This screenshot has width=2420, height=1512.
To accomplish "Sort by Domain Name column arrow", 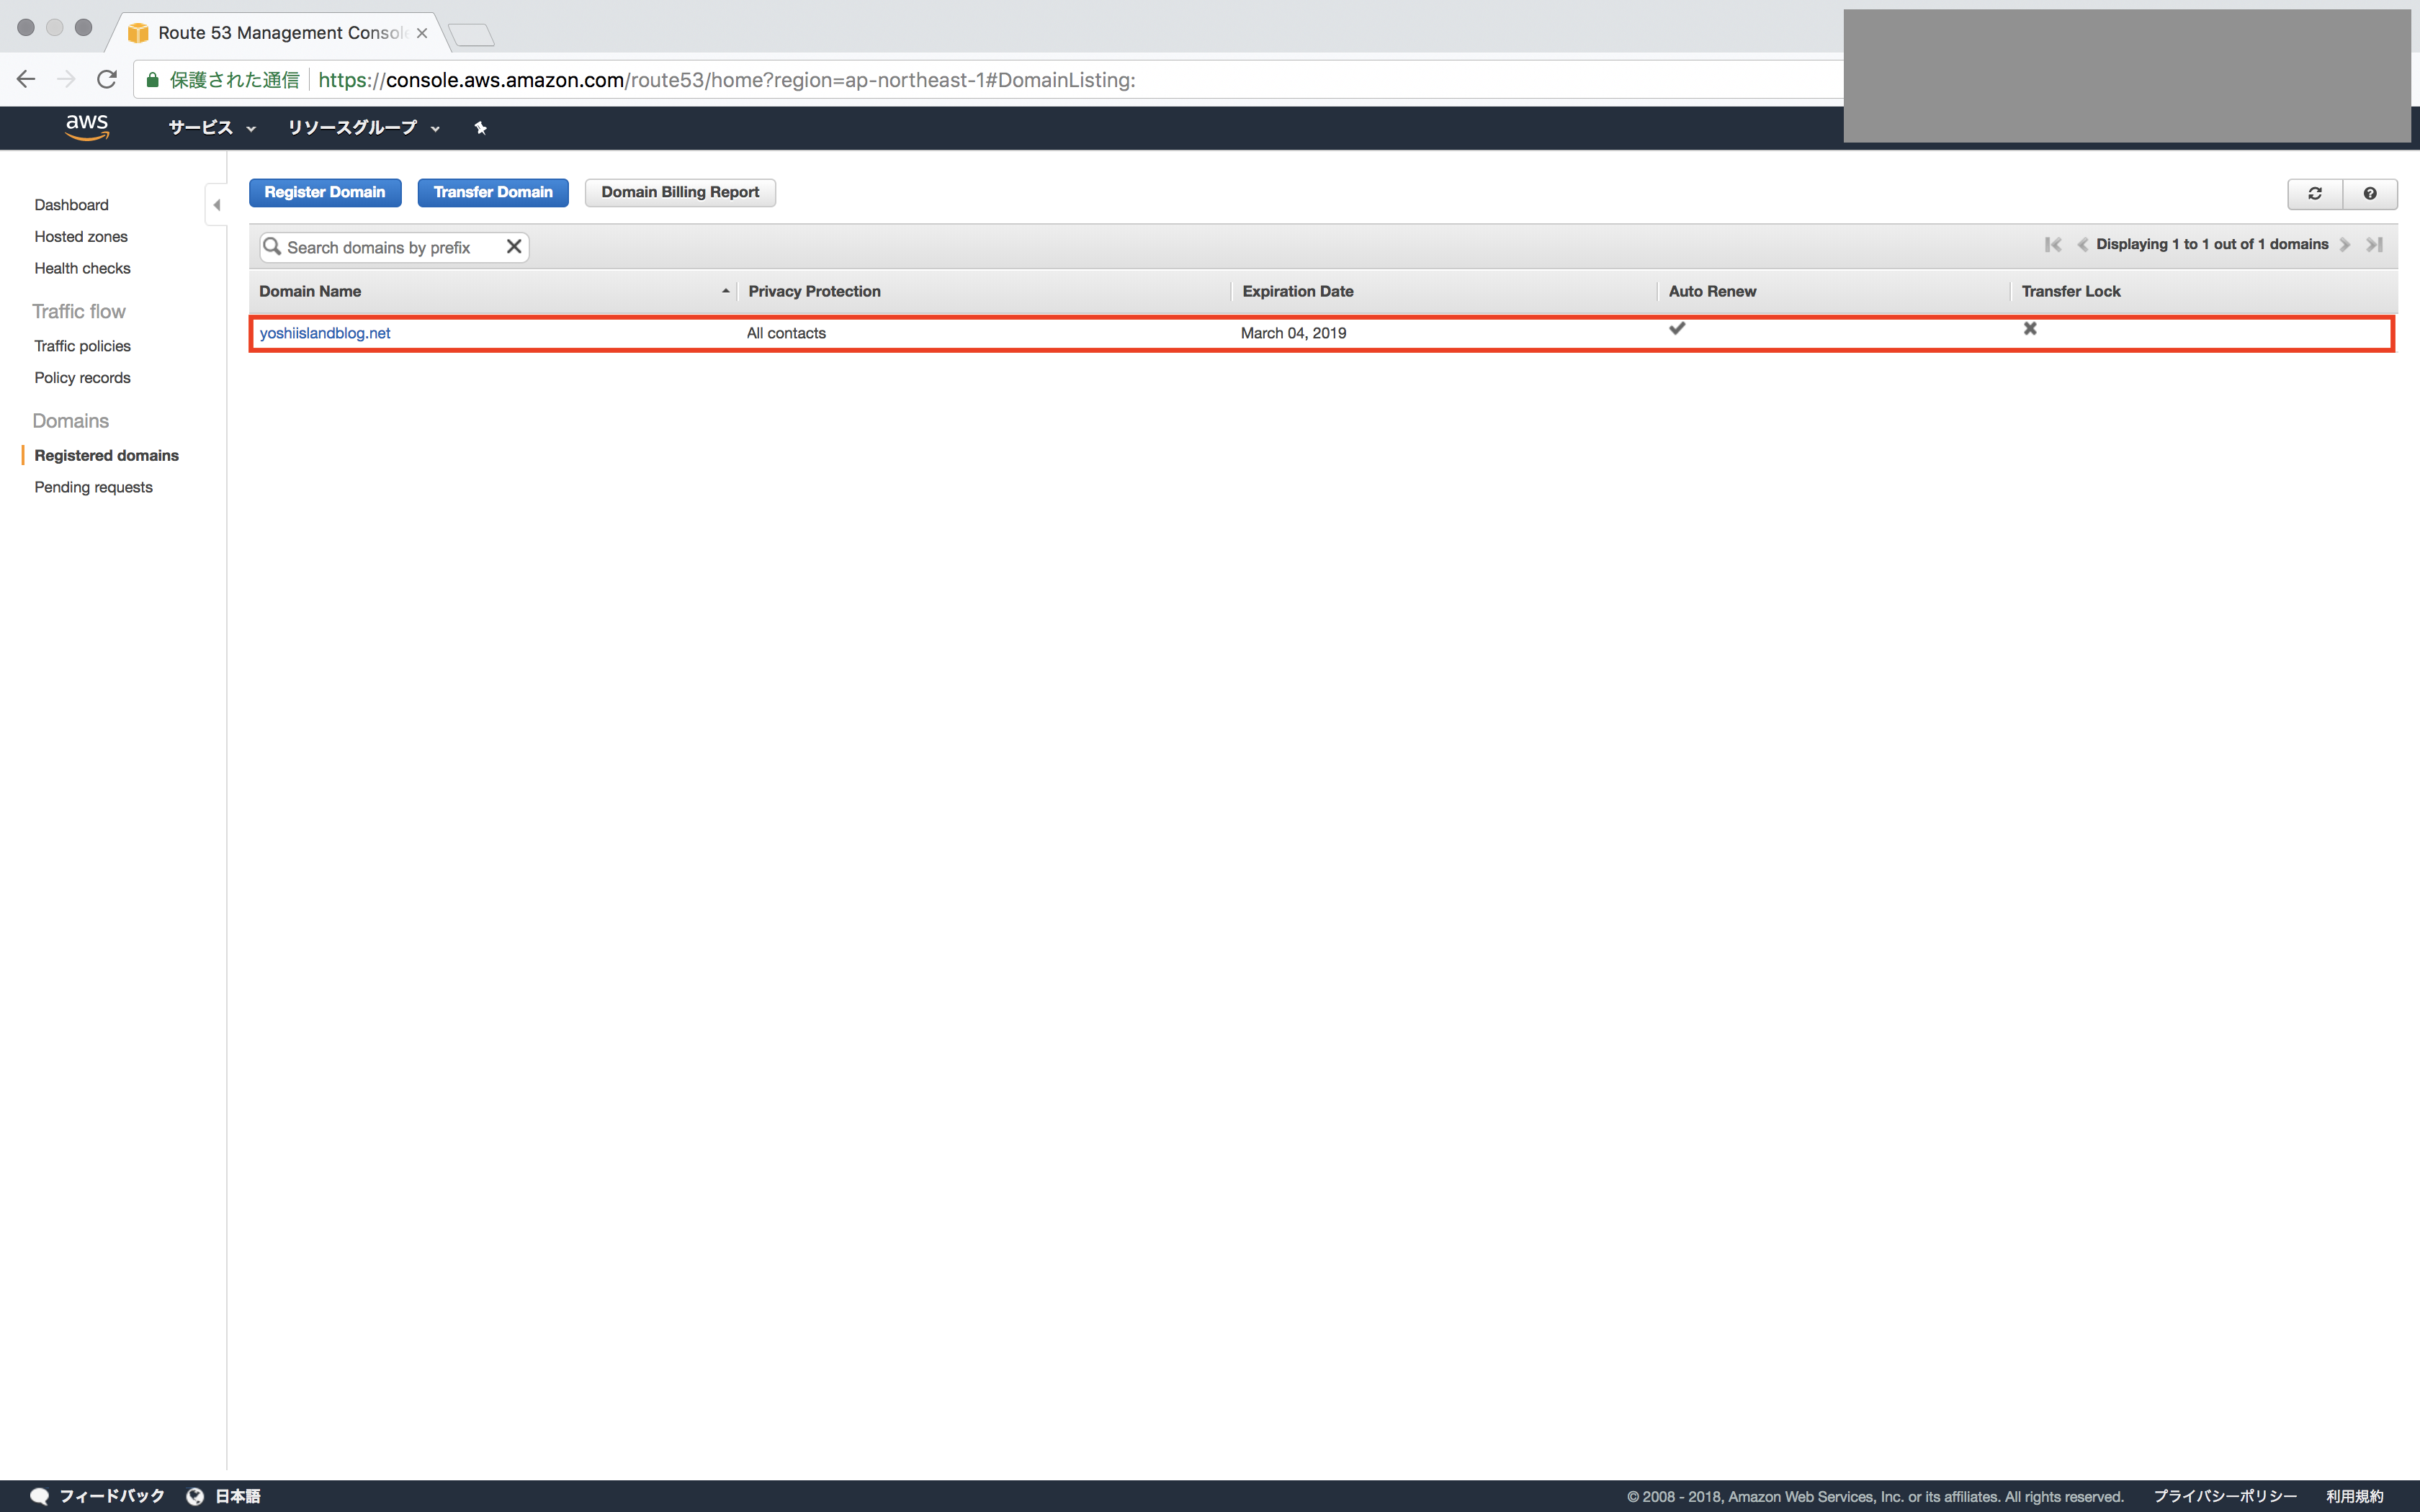I will pyautogui.click(x=725, y=291).
